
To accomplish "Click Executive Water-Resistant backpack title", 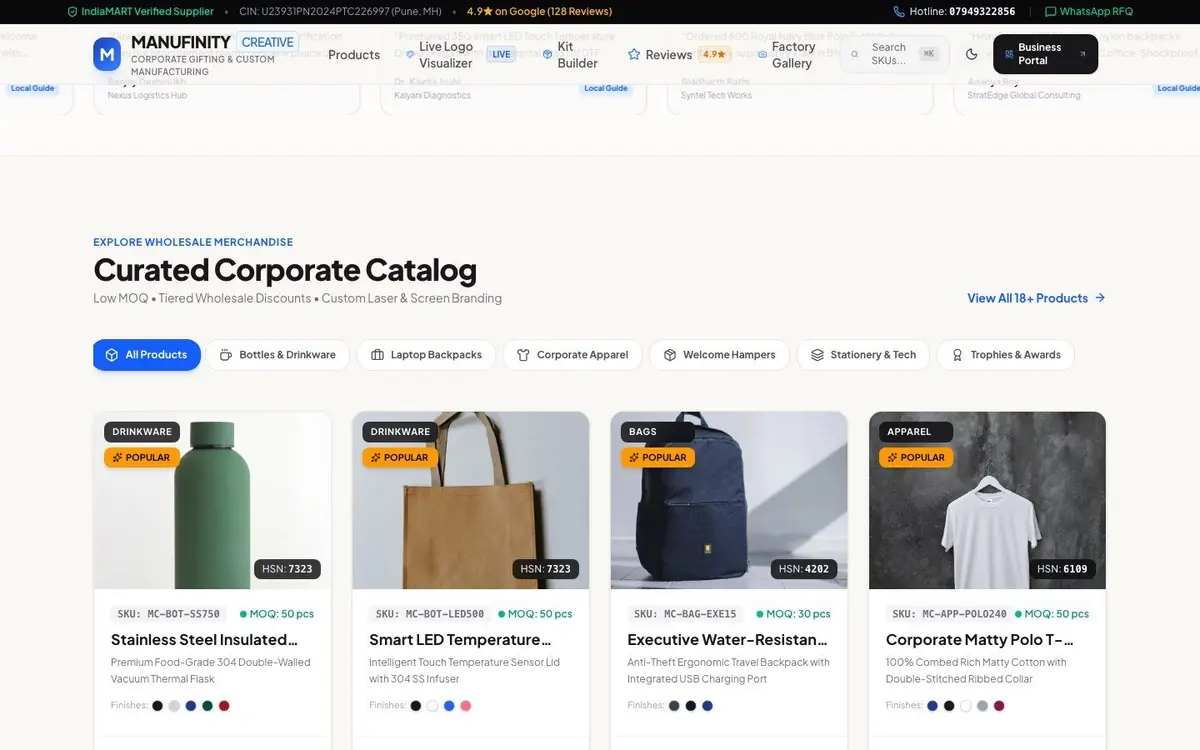I will tap(728, 640).
